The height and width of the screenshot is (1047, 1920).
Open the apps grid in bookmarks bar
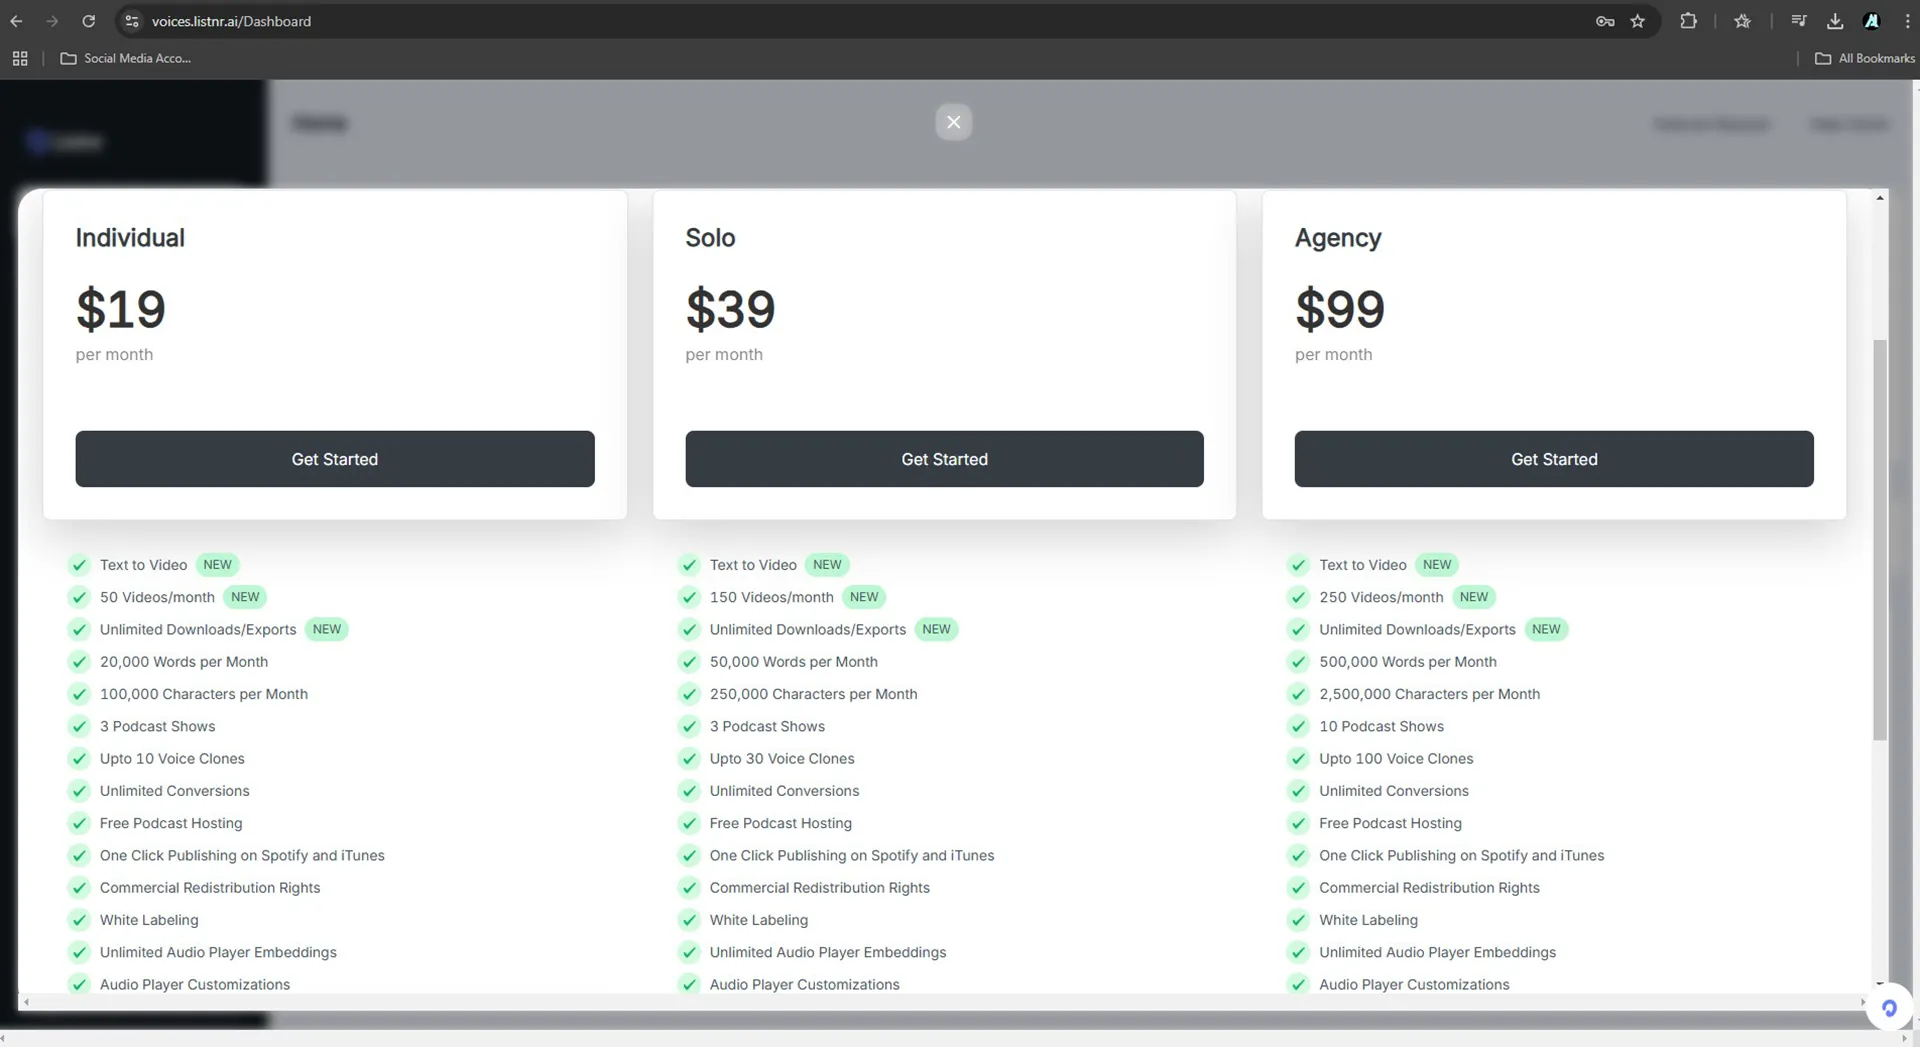click(x=20, y=58)
